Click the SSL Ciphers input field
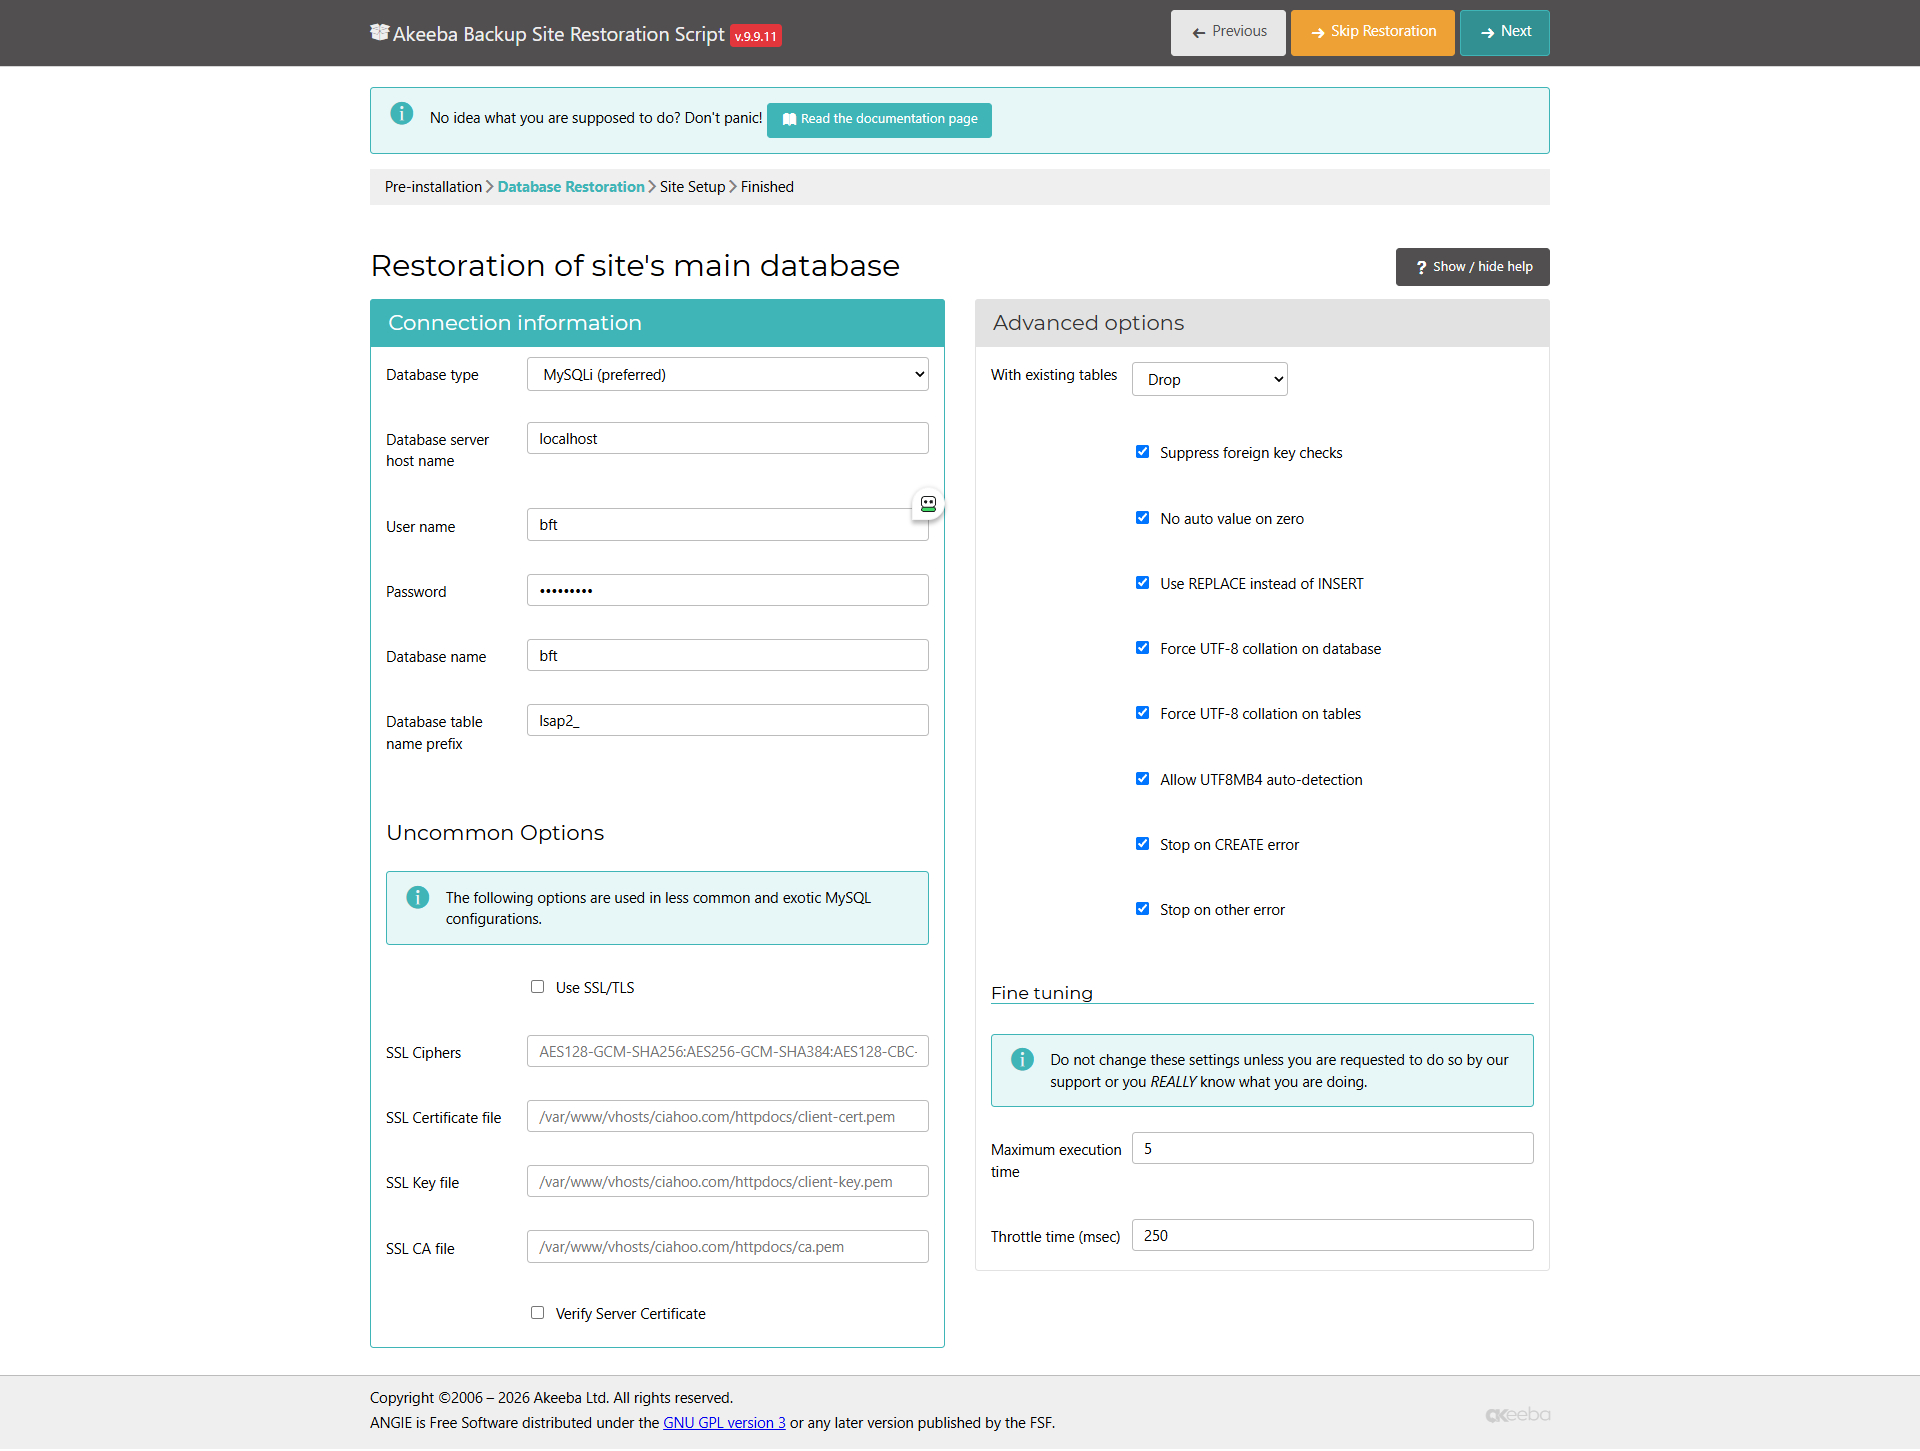This screenshot has height=1451, width=1920. tap(728, 1052)
